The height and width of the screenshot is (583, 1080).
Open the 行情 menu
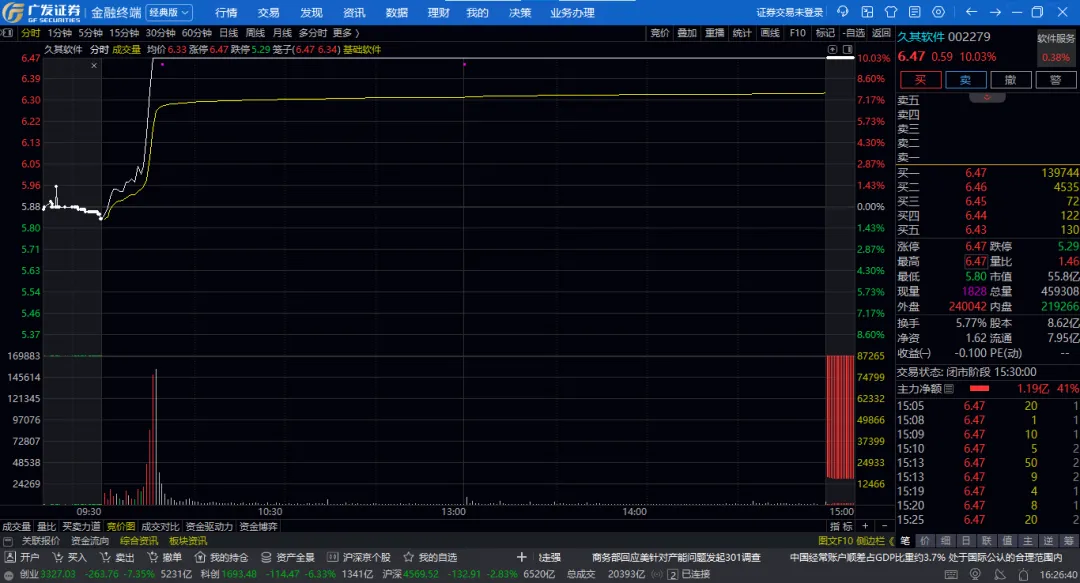(226, 12)
